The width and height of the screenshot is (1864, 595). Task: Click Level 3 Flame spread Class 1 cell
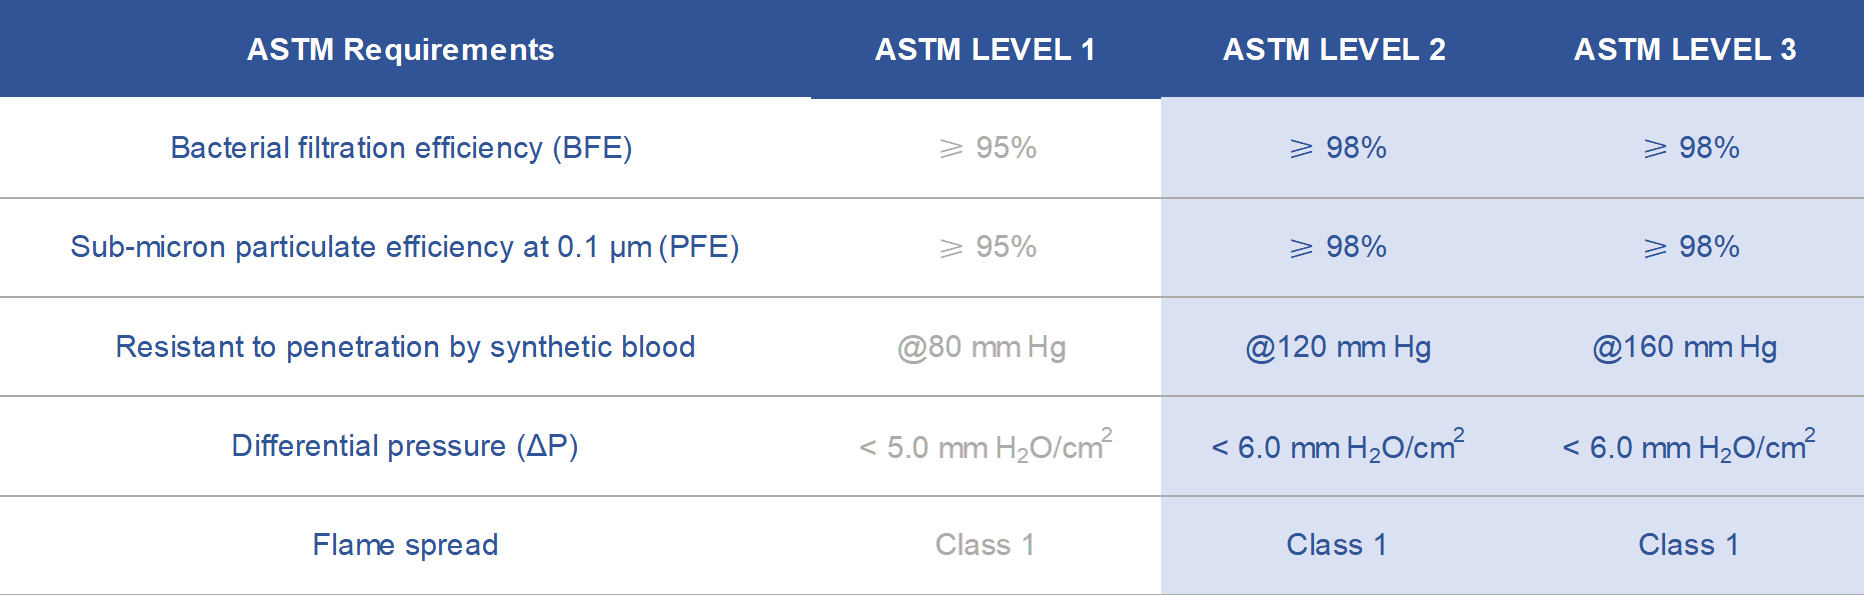(1688, 545)
